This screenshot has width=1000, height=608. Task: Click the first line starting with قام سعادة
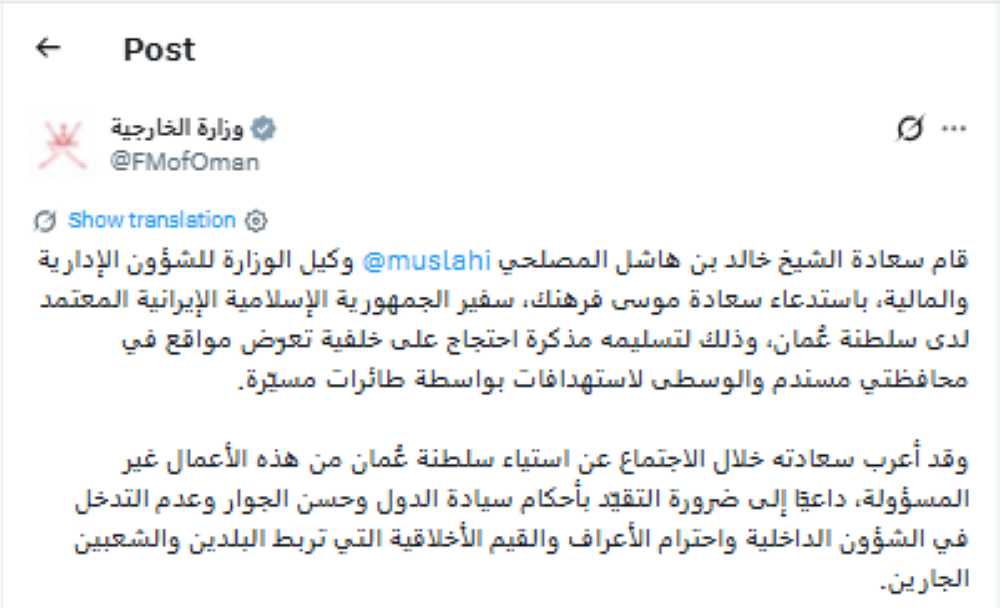(x=503, y=261)
